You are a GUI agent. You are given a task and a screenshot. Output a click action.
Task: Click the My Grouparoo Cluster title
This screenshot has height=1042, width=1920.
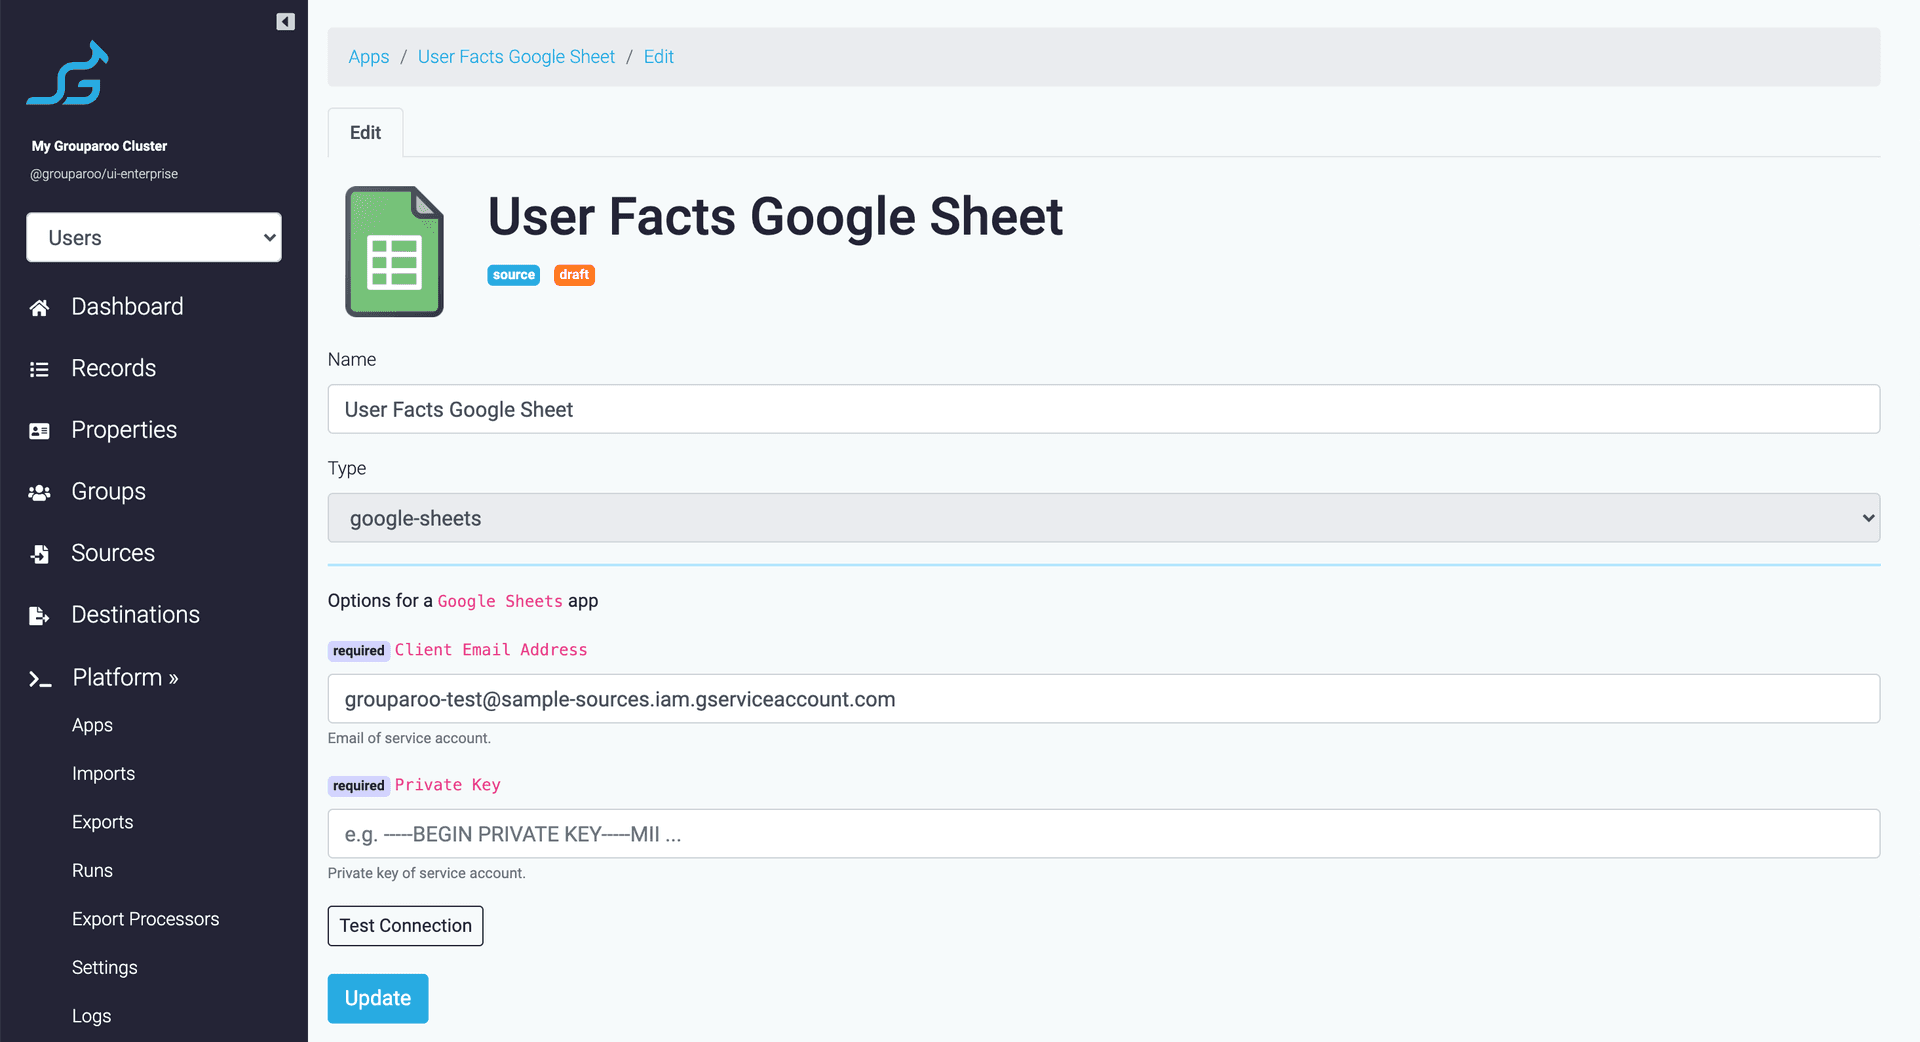click(x=99, y=146)
